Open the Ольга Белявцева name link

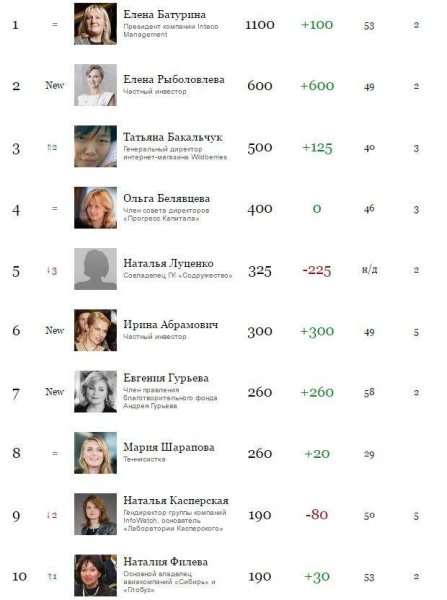pyautogui.click(x=166, y=198)
